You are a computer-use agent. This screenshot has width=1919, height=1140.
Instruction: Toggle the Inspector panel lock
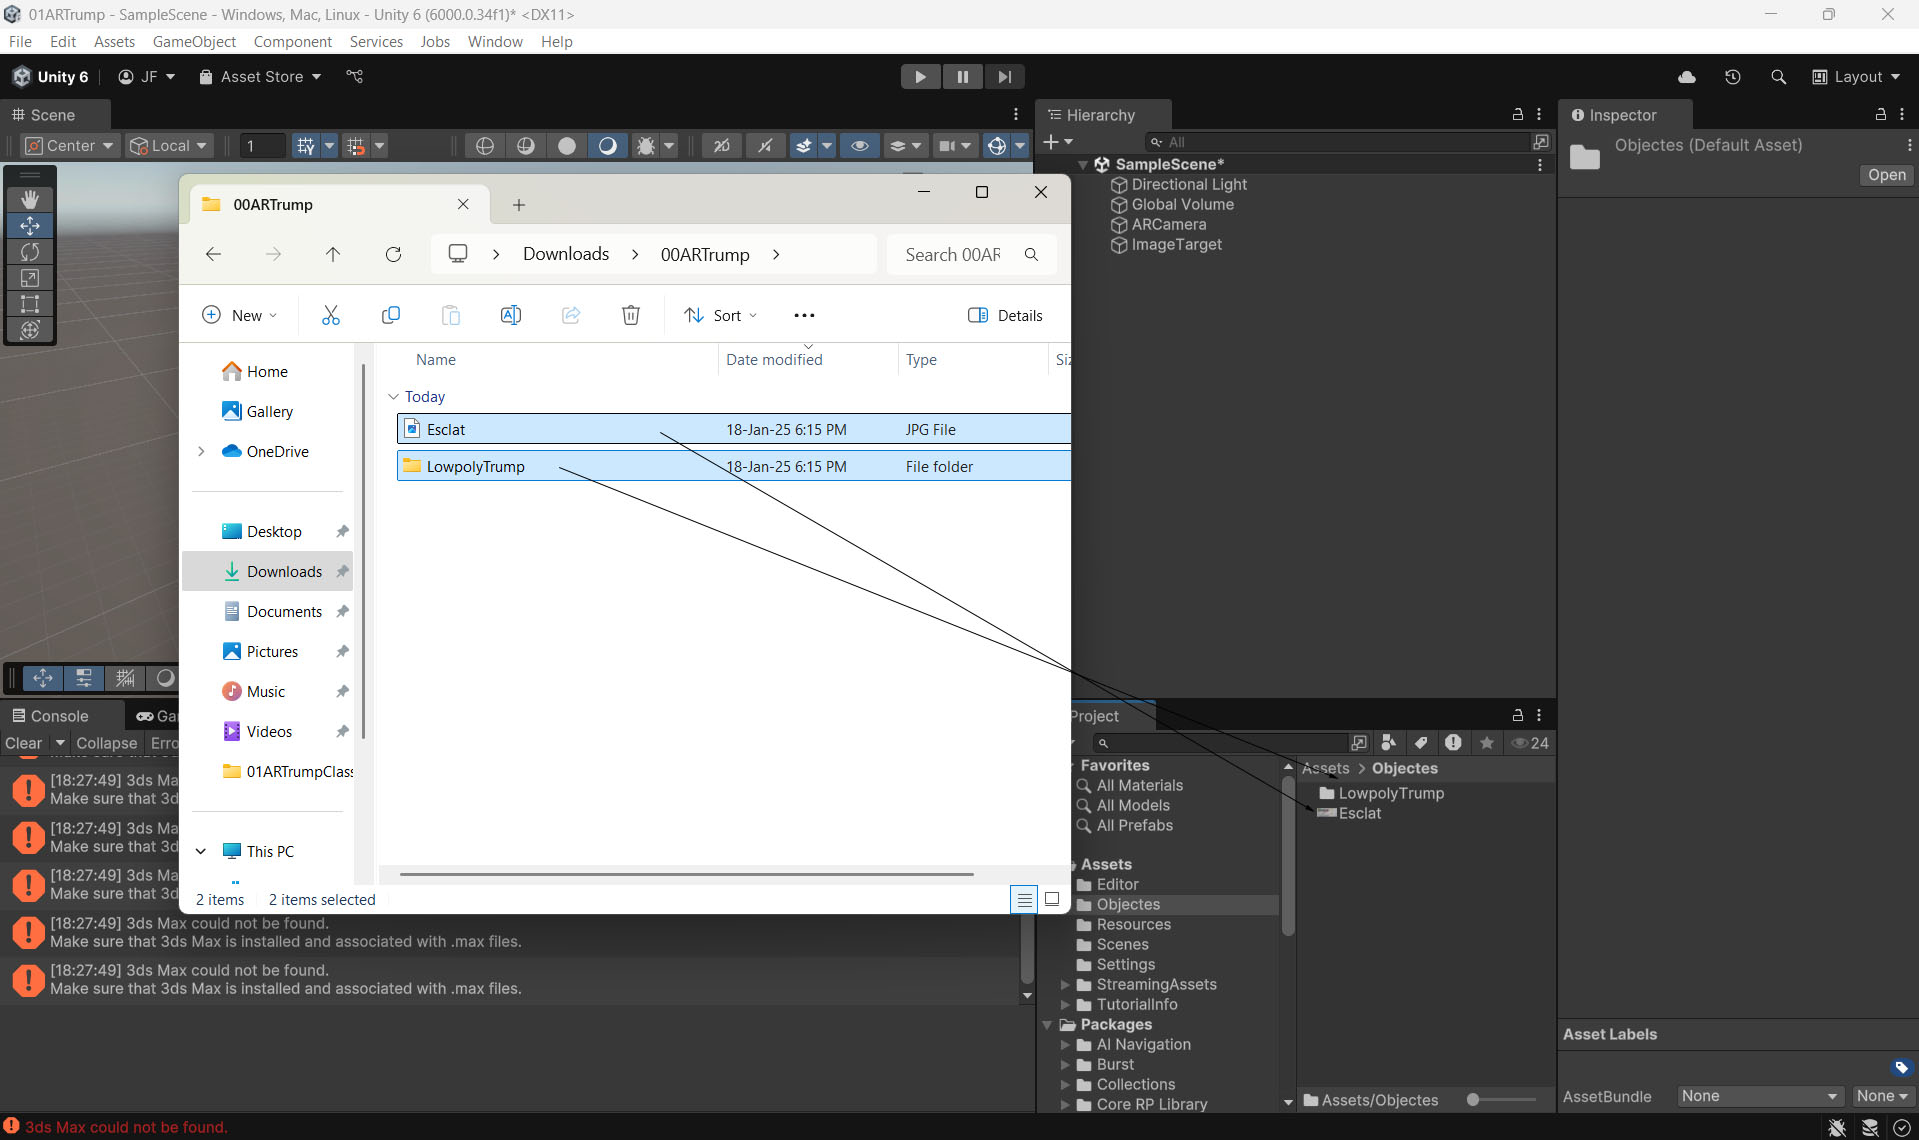(1880, 115)
